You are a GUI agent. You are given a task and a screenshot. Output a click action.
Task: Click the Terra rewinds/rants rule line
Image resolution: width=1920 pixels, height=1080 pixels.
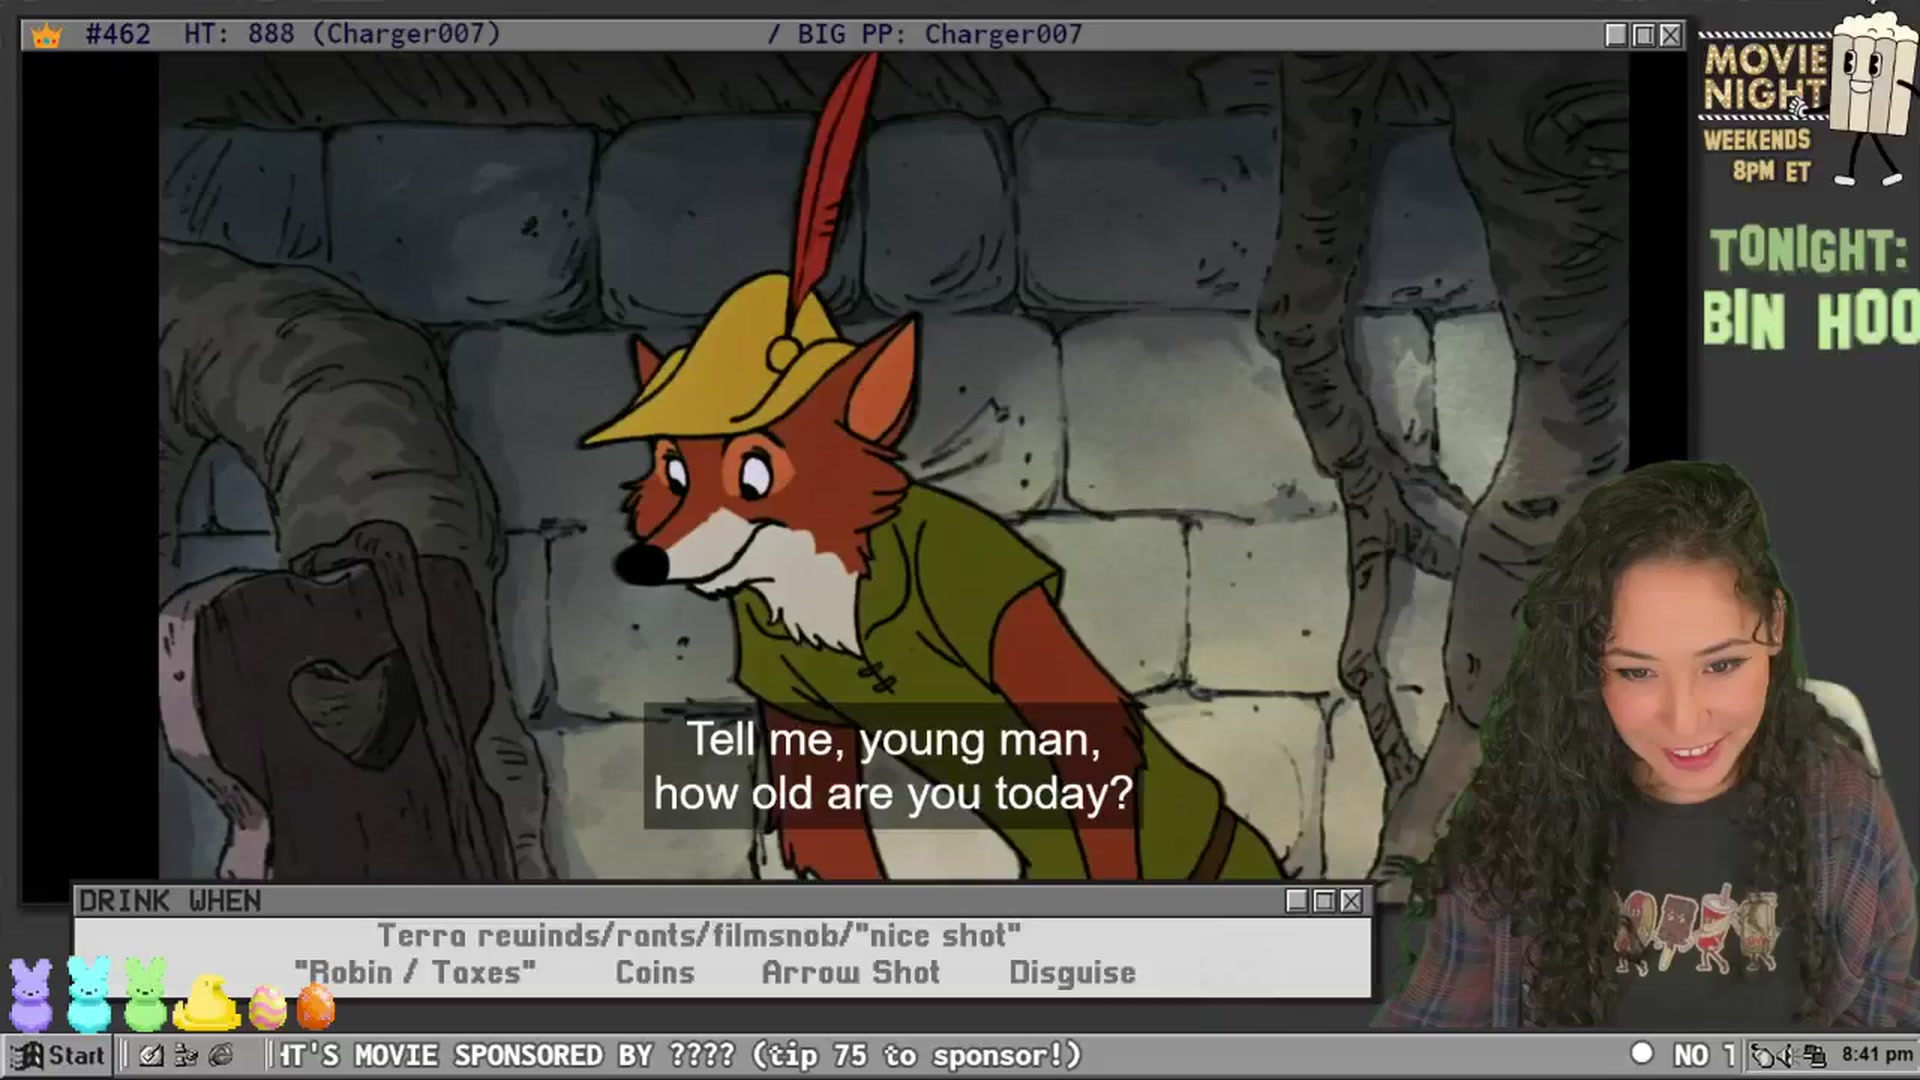click(699, 935)
